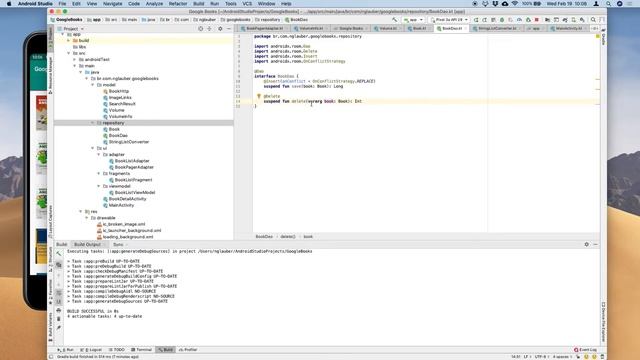Toggle scroll-to-end button in Build sidebar

[x=59, y=302]
